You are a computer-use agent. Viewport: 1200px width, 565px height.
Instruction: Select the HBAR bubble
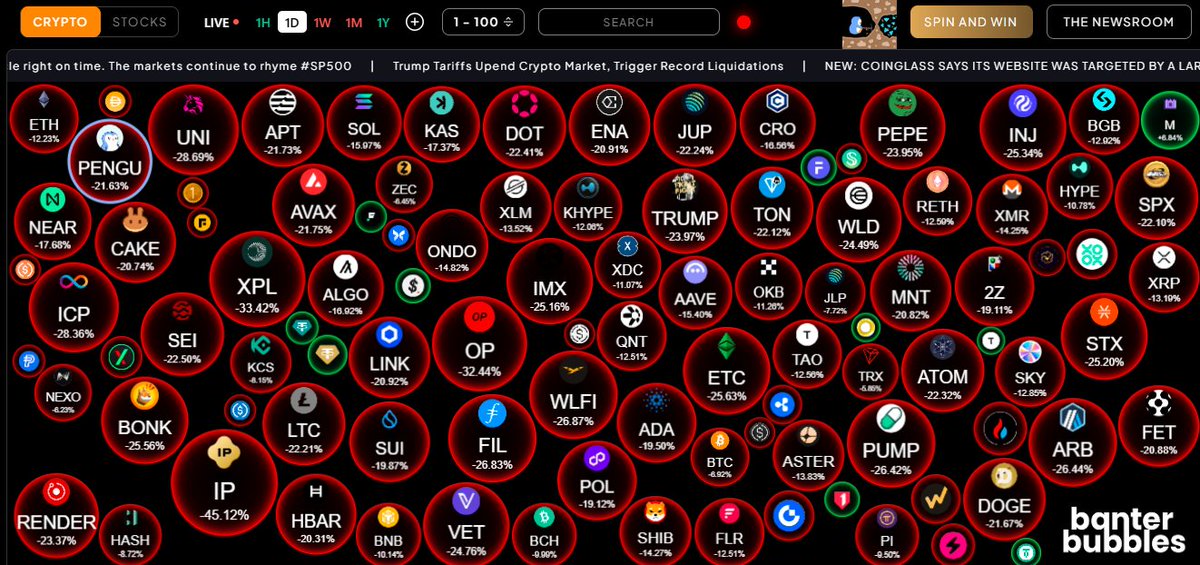[316, 516]
